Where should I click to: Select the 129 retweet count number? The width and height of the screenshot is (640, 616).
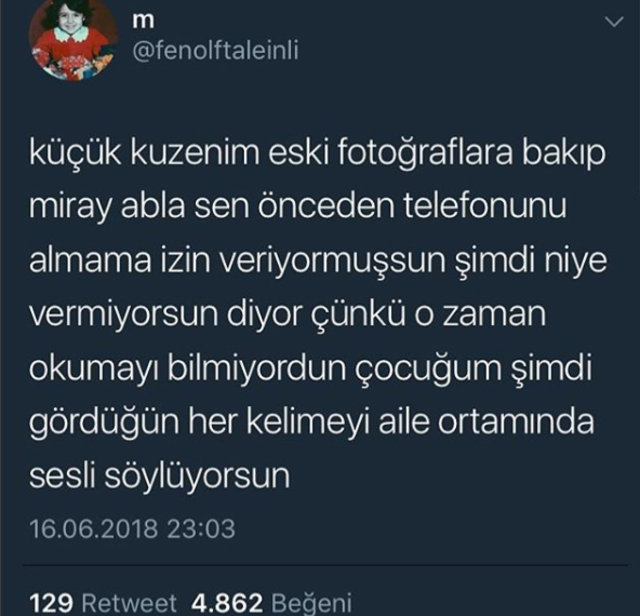click(51, 603)
